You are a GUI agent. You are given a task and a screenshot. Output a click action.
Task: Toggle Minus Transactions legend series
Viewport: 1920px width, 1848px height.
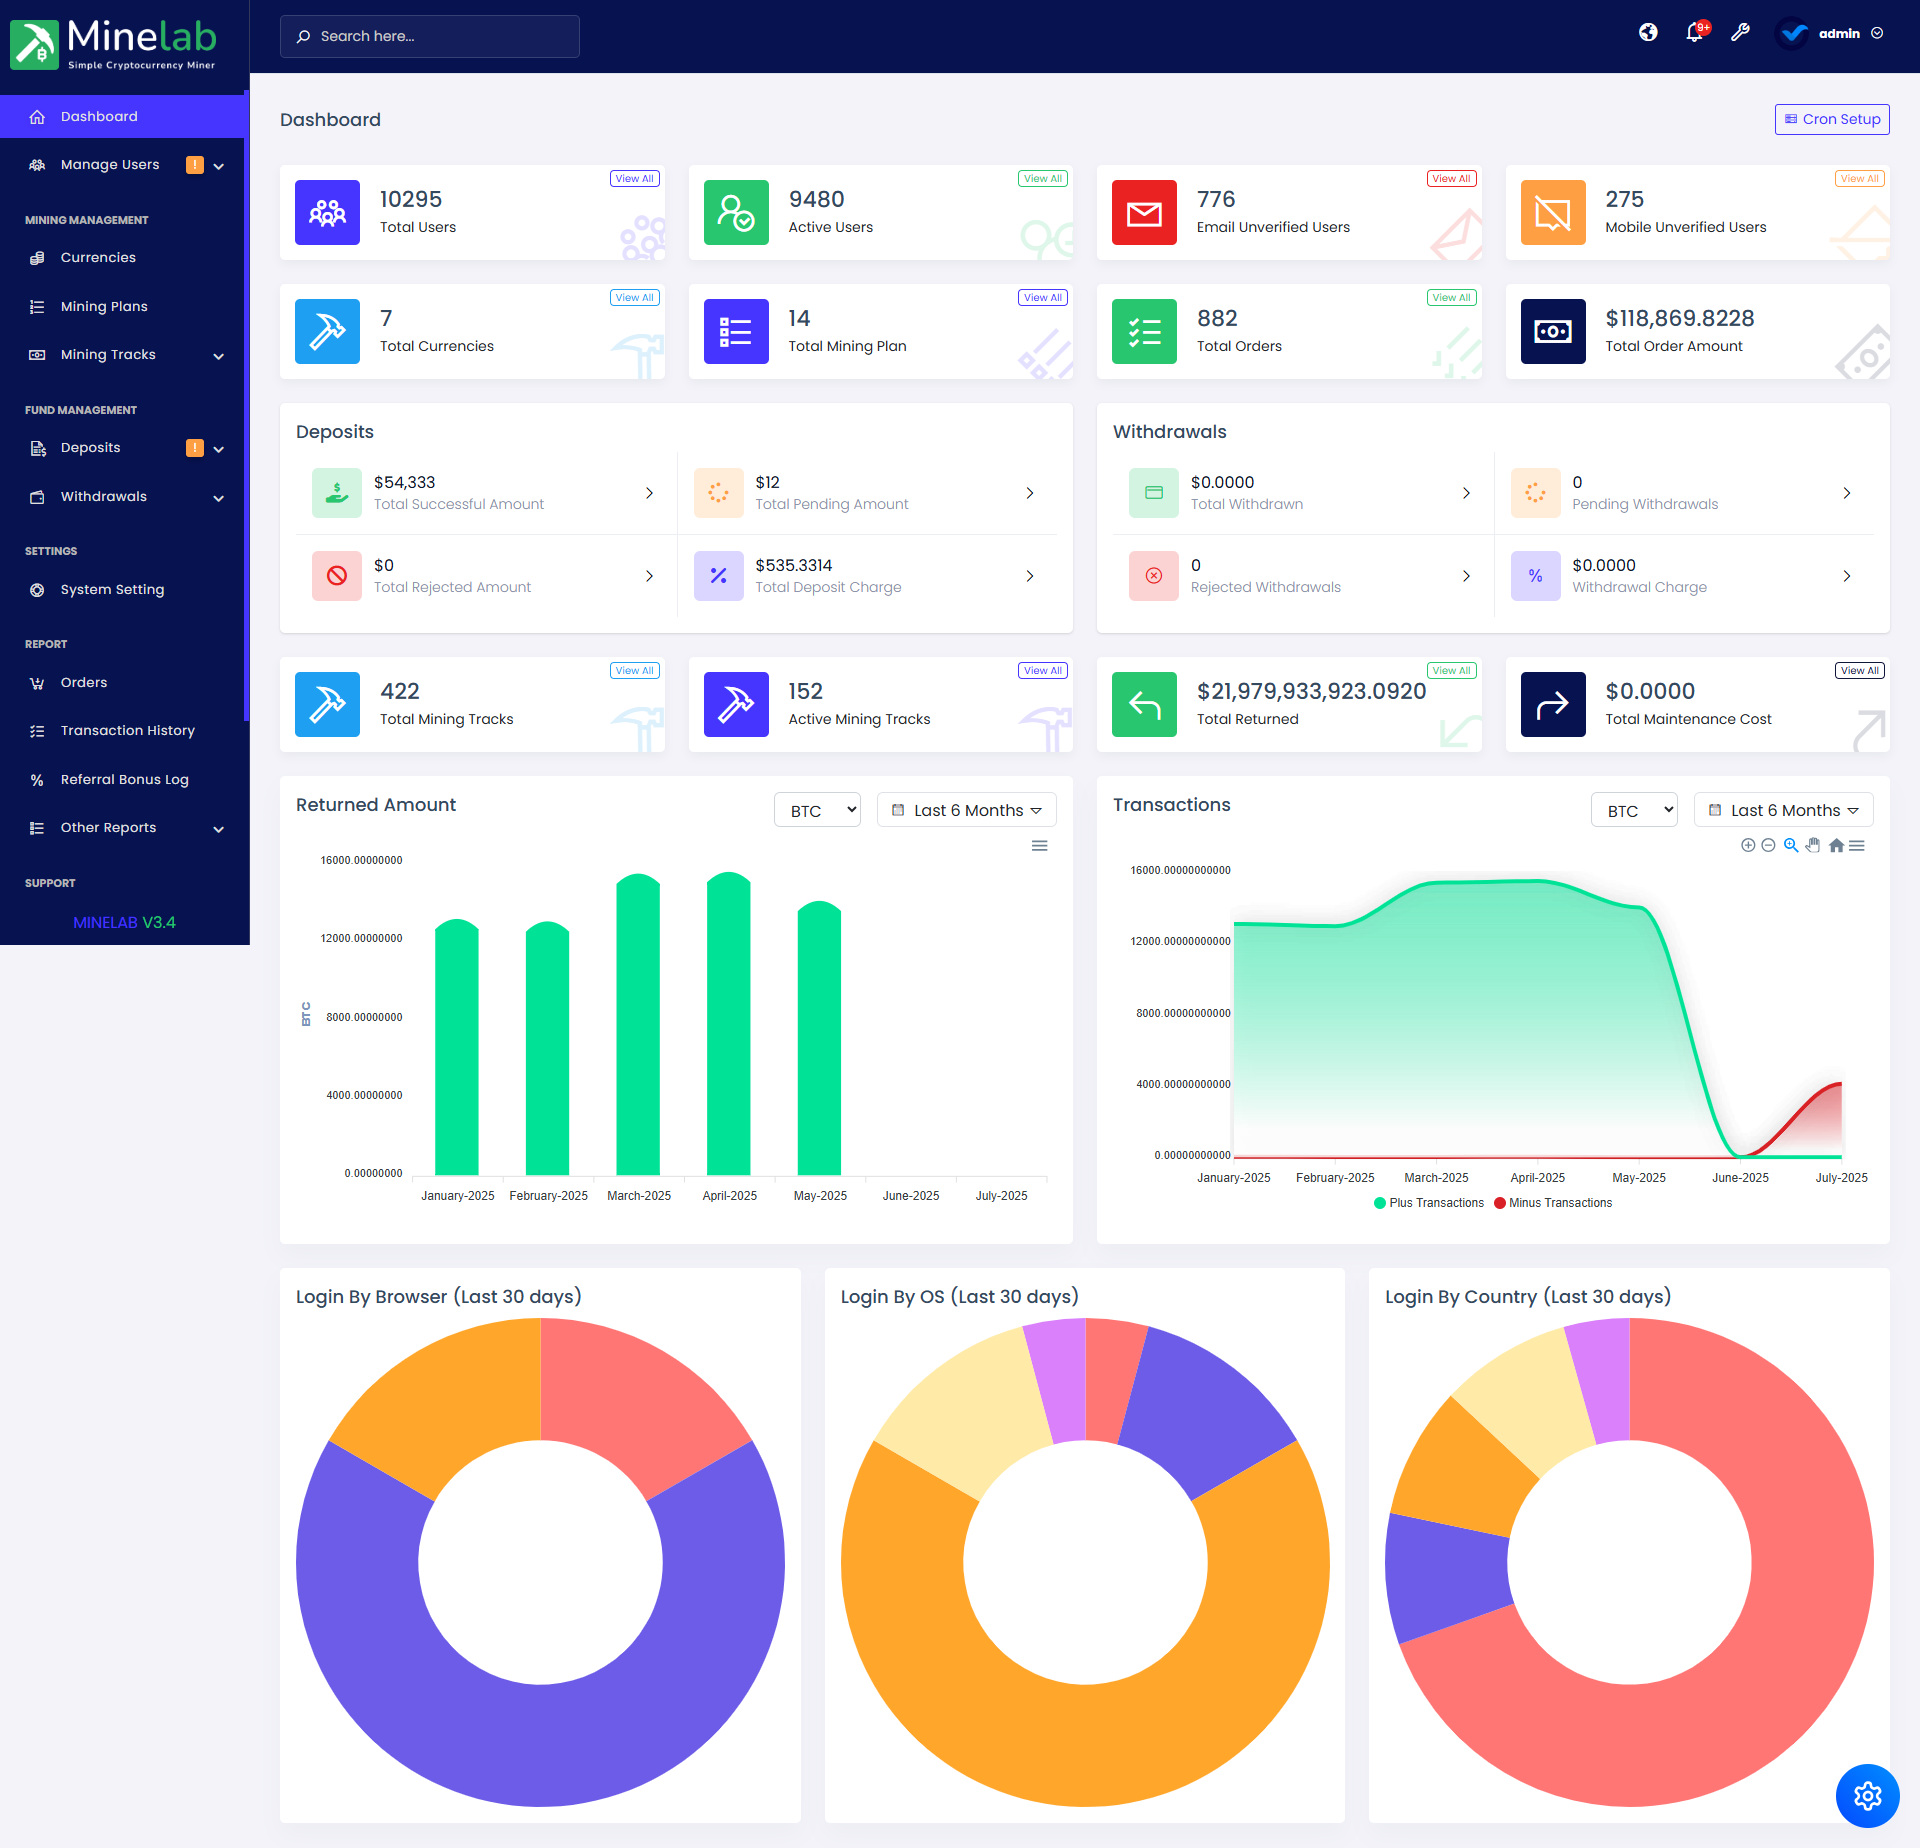(1554, 1203)
